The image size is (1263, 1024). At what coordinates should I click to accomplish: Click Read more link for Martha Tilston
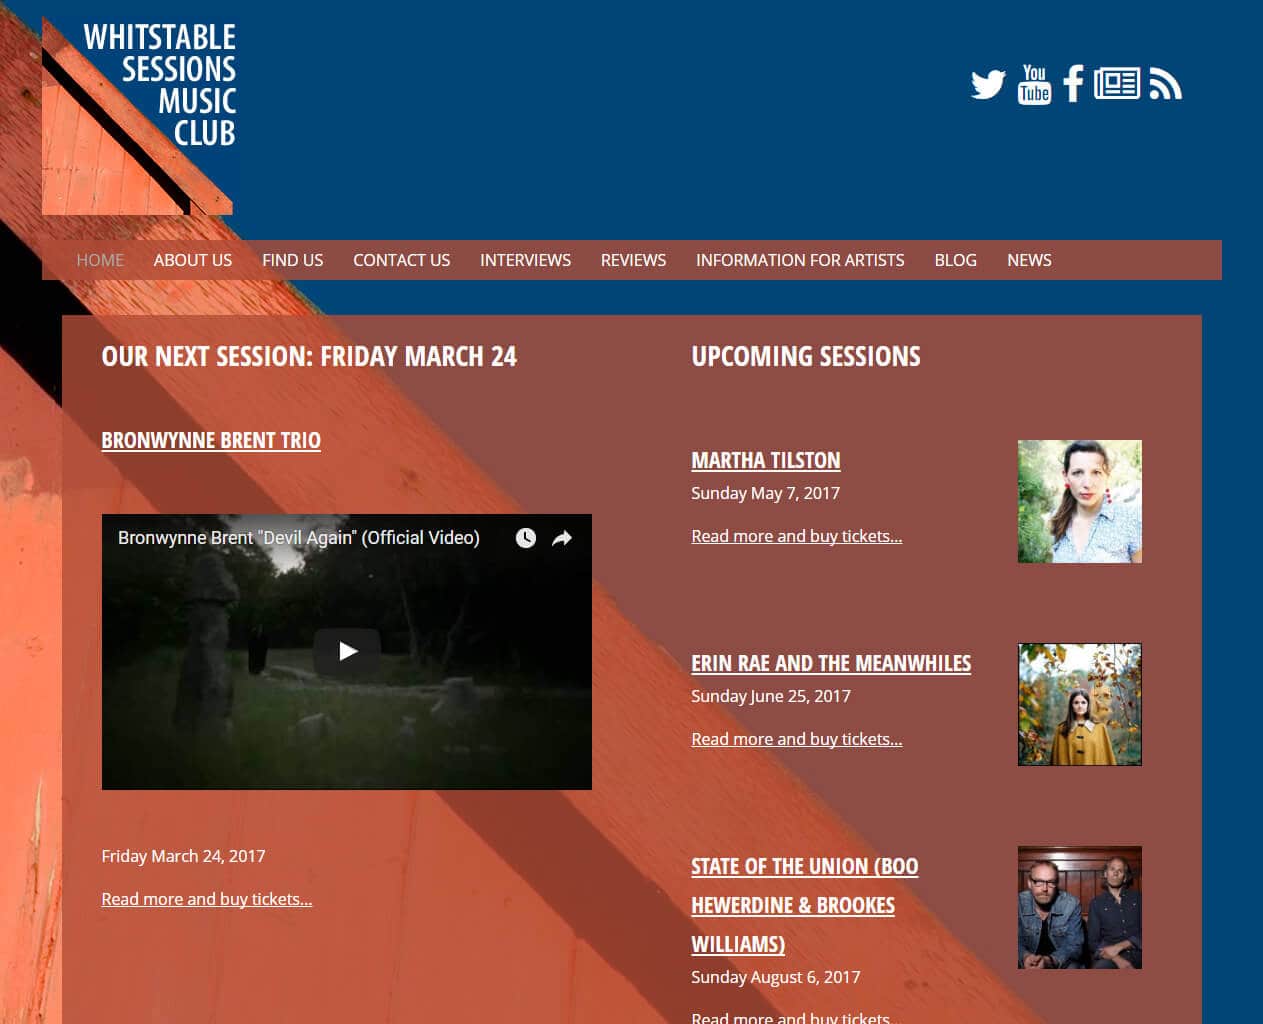point(797,536)
